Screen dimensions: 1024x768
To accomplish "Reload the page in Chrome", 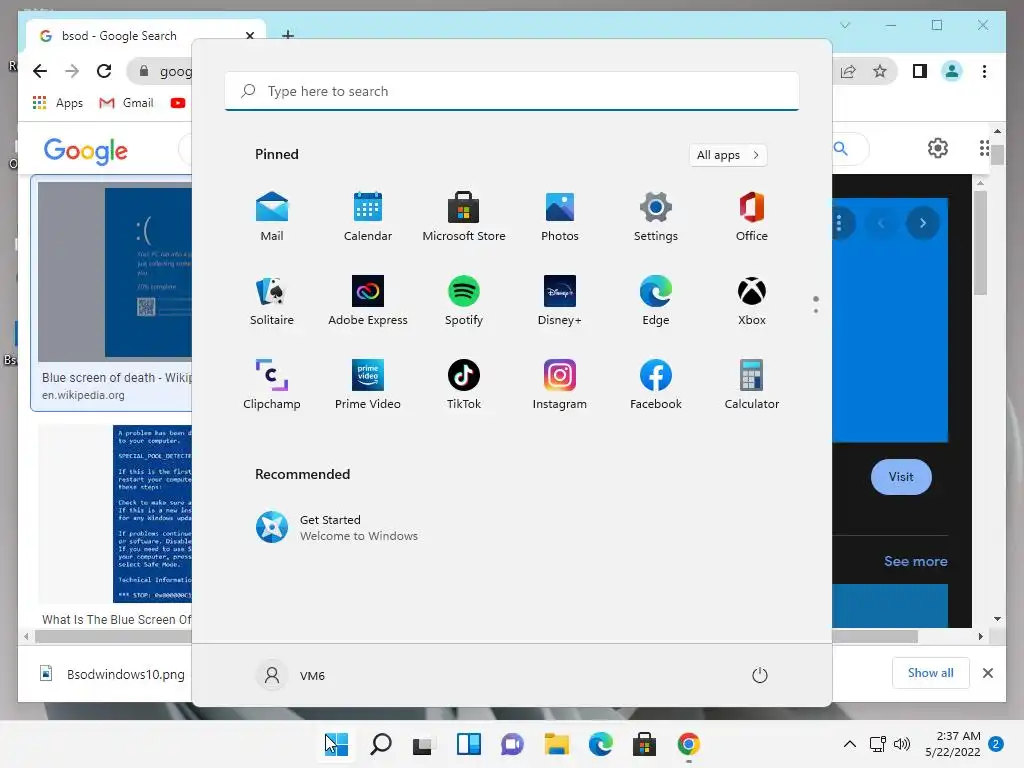I will (x=104, y=71).
